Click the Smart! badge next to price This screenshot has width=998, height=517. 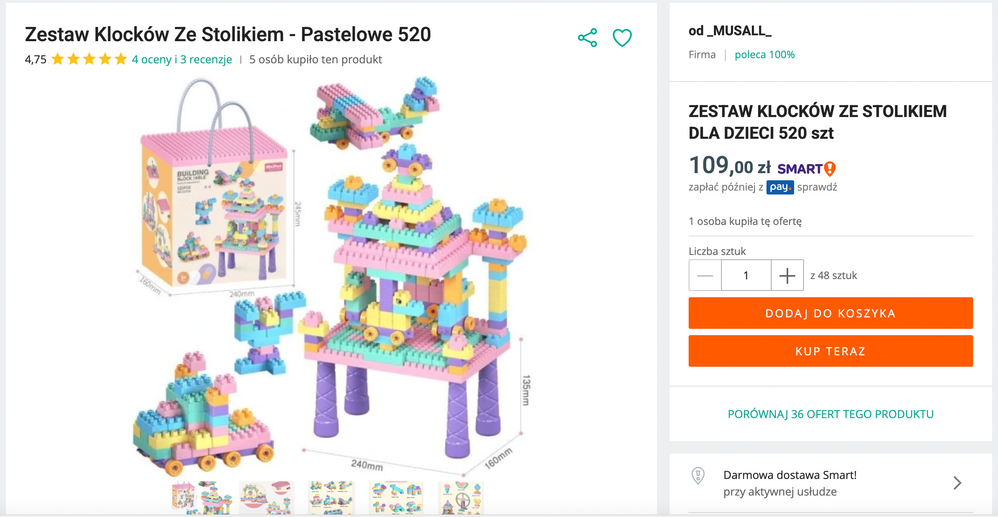pyautogui.click(x=806, y=169)
